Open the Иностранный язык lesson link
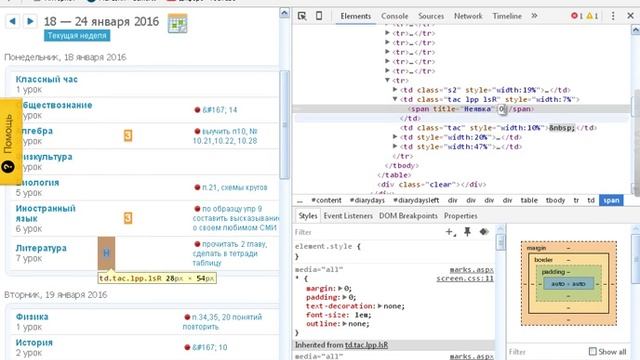The height and width of the screenshot is (360, 640). pyautogui.click(x=45, y=213)
